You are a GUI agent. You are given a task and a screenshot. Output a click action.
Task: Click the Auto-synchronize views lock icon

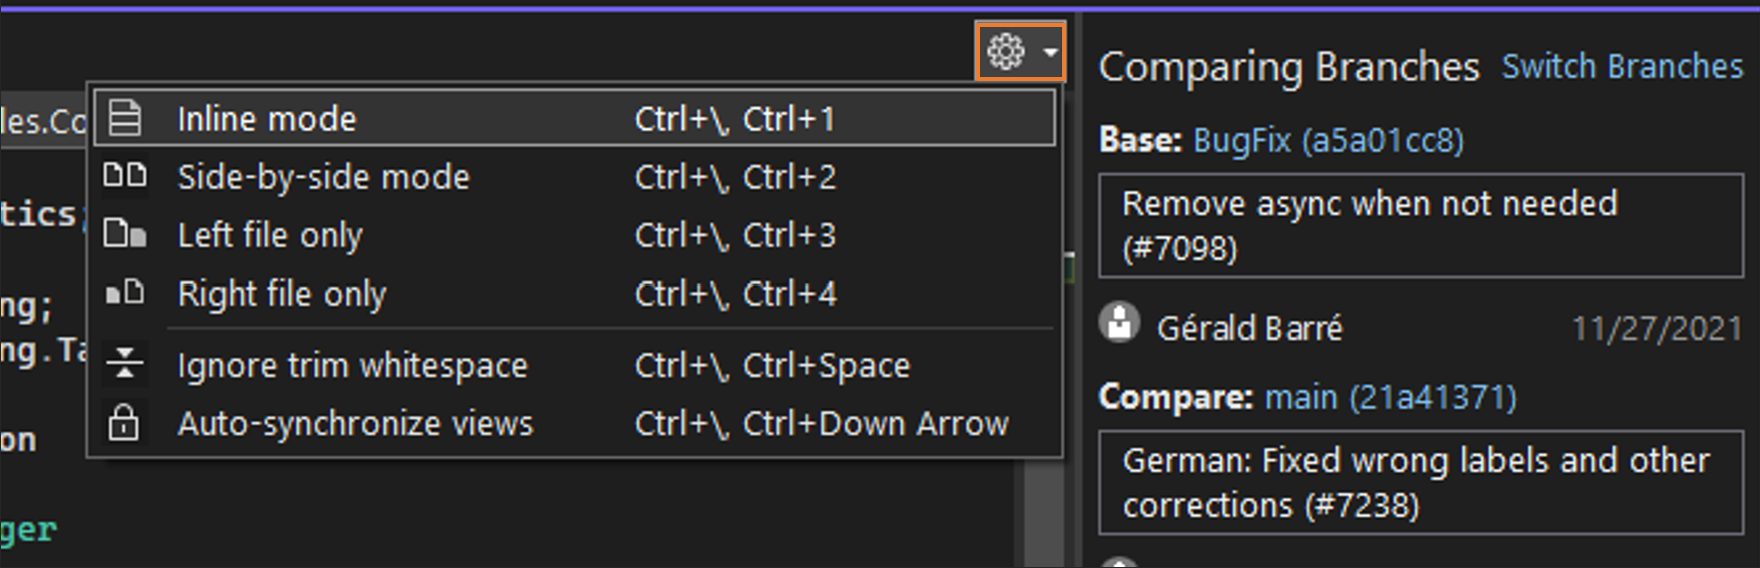tap(124, 423)
